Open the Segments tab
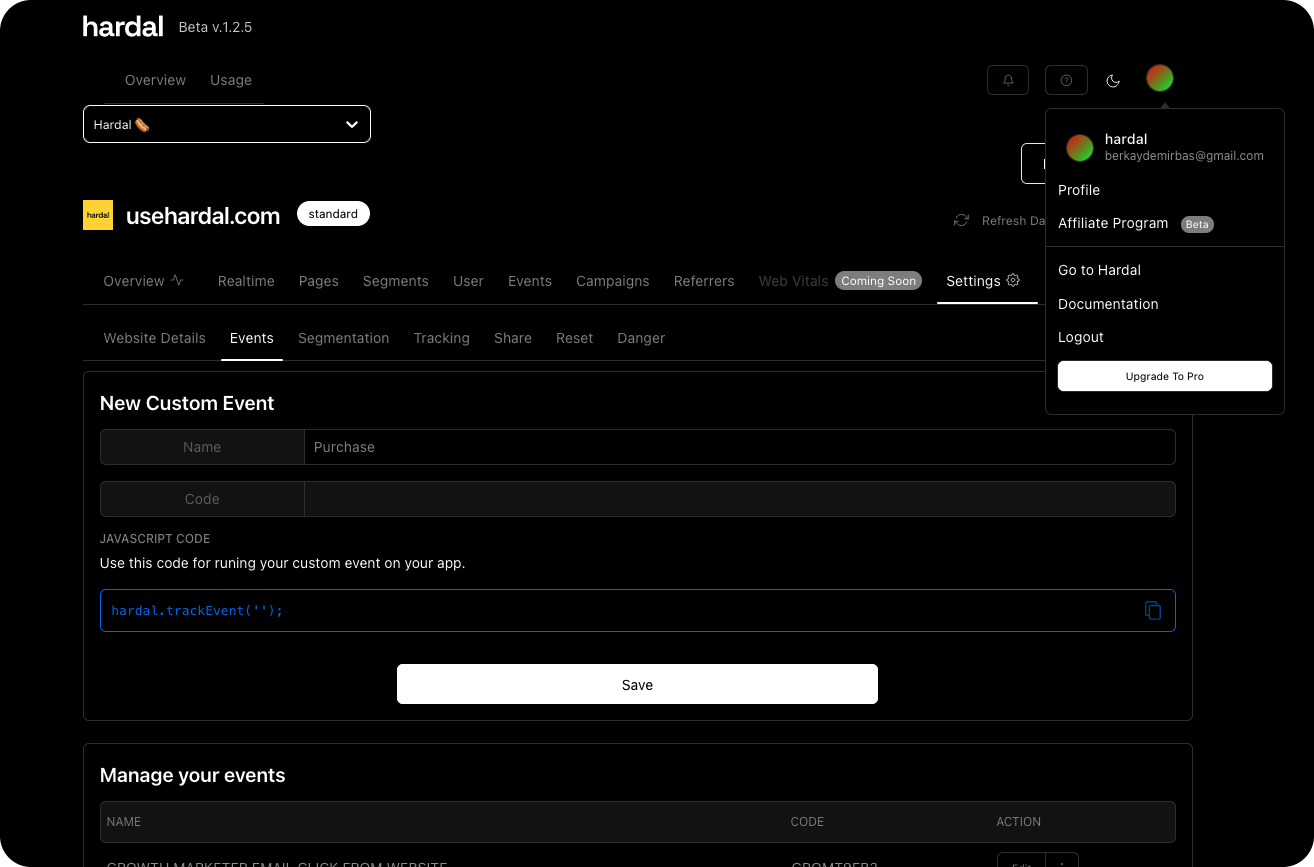The image size is (1314, 867). click(396, 281)
